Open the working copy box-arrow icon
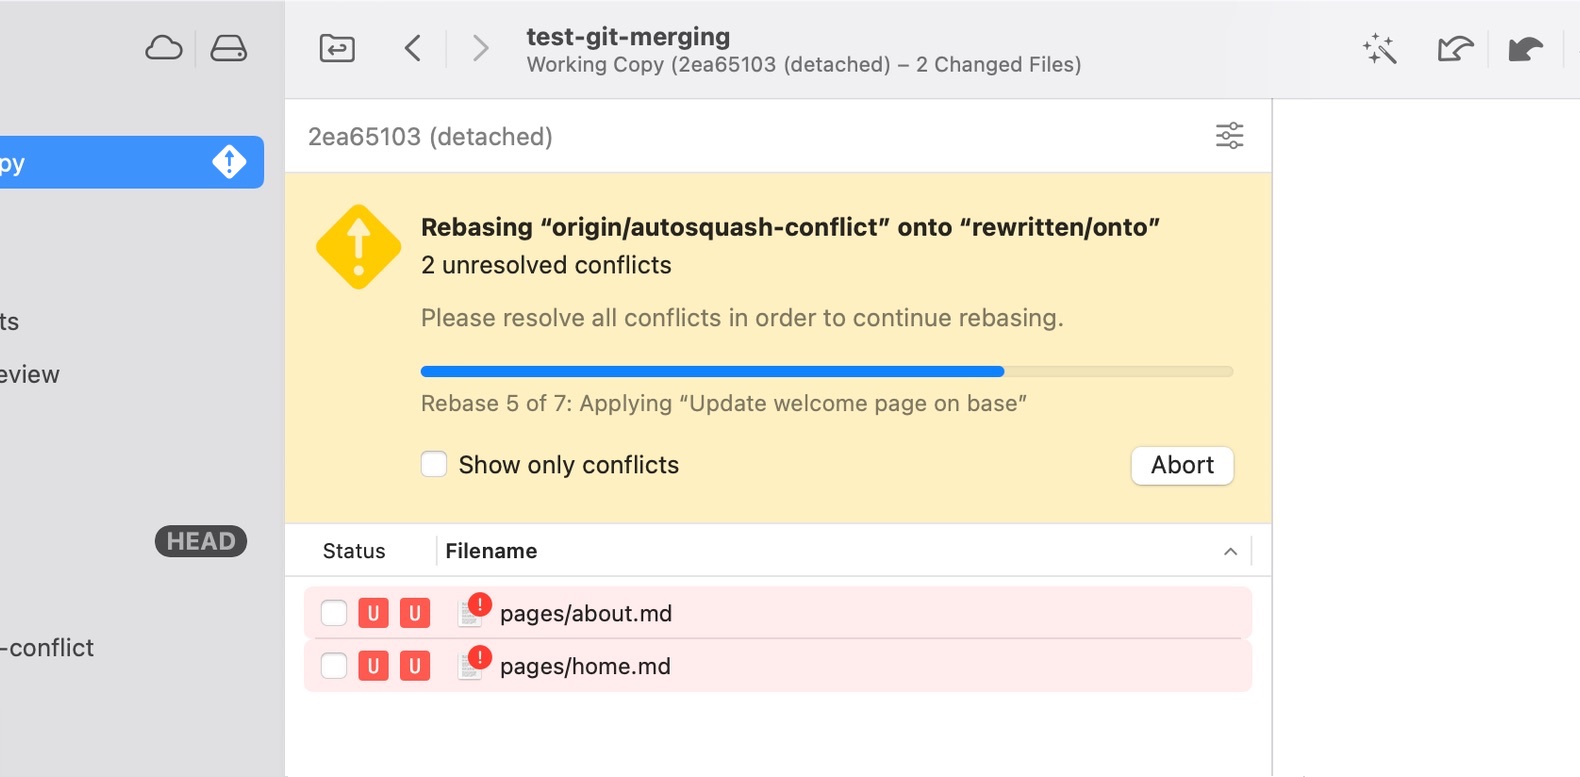Screen dimensions: 1580x777 point(336,47)
